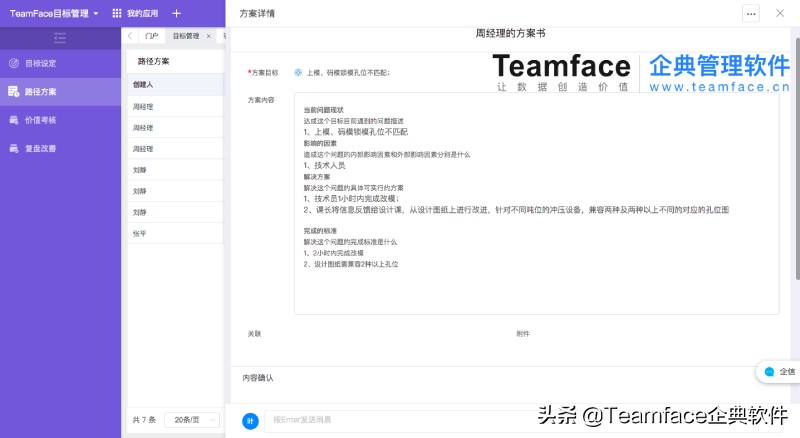Screen dimensions: 800x438
Task: Open the 20条/页 page size dropdown
Action: [x=192, y=420]
